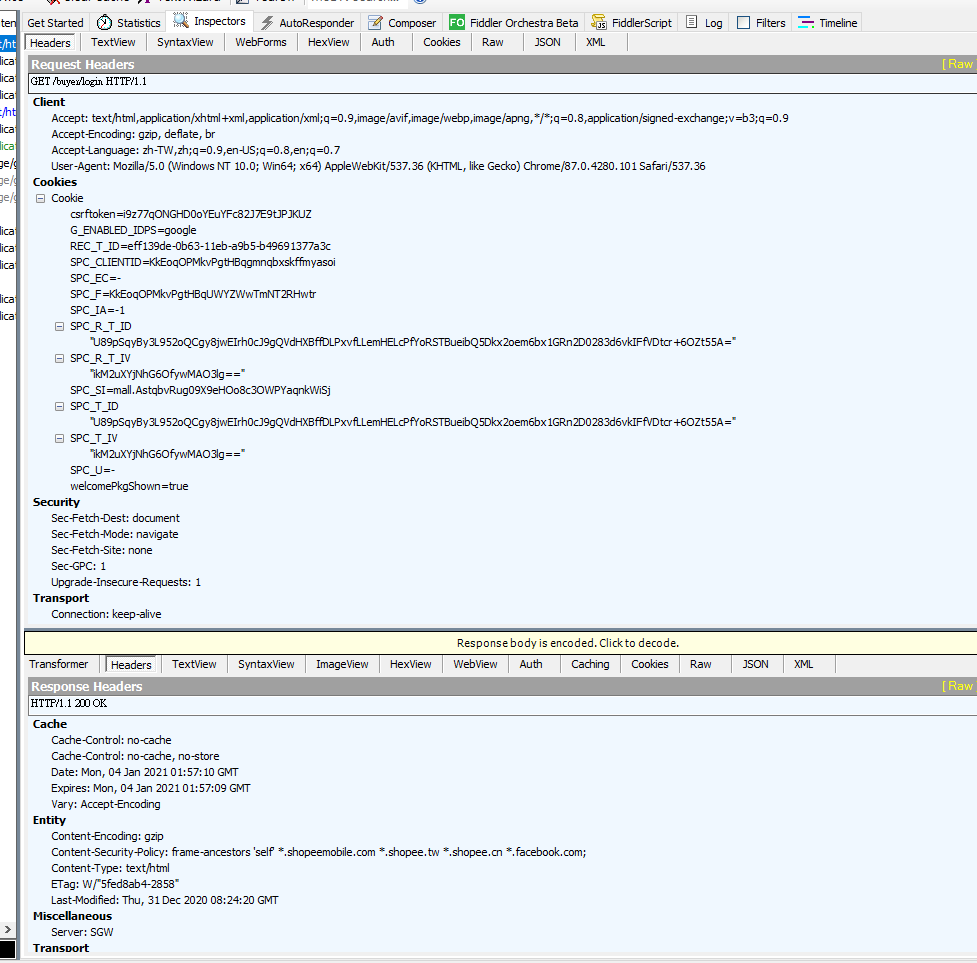The width and height of the screenshot is (977, 963).
Task: Click the Log document icon
Action: 692,22
